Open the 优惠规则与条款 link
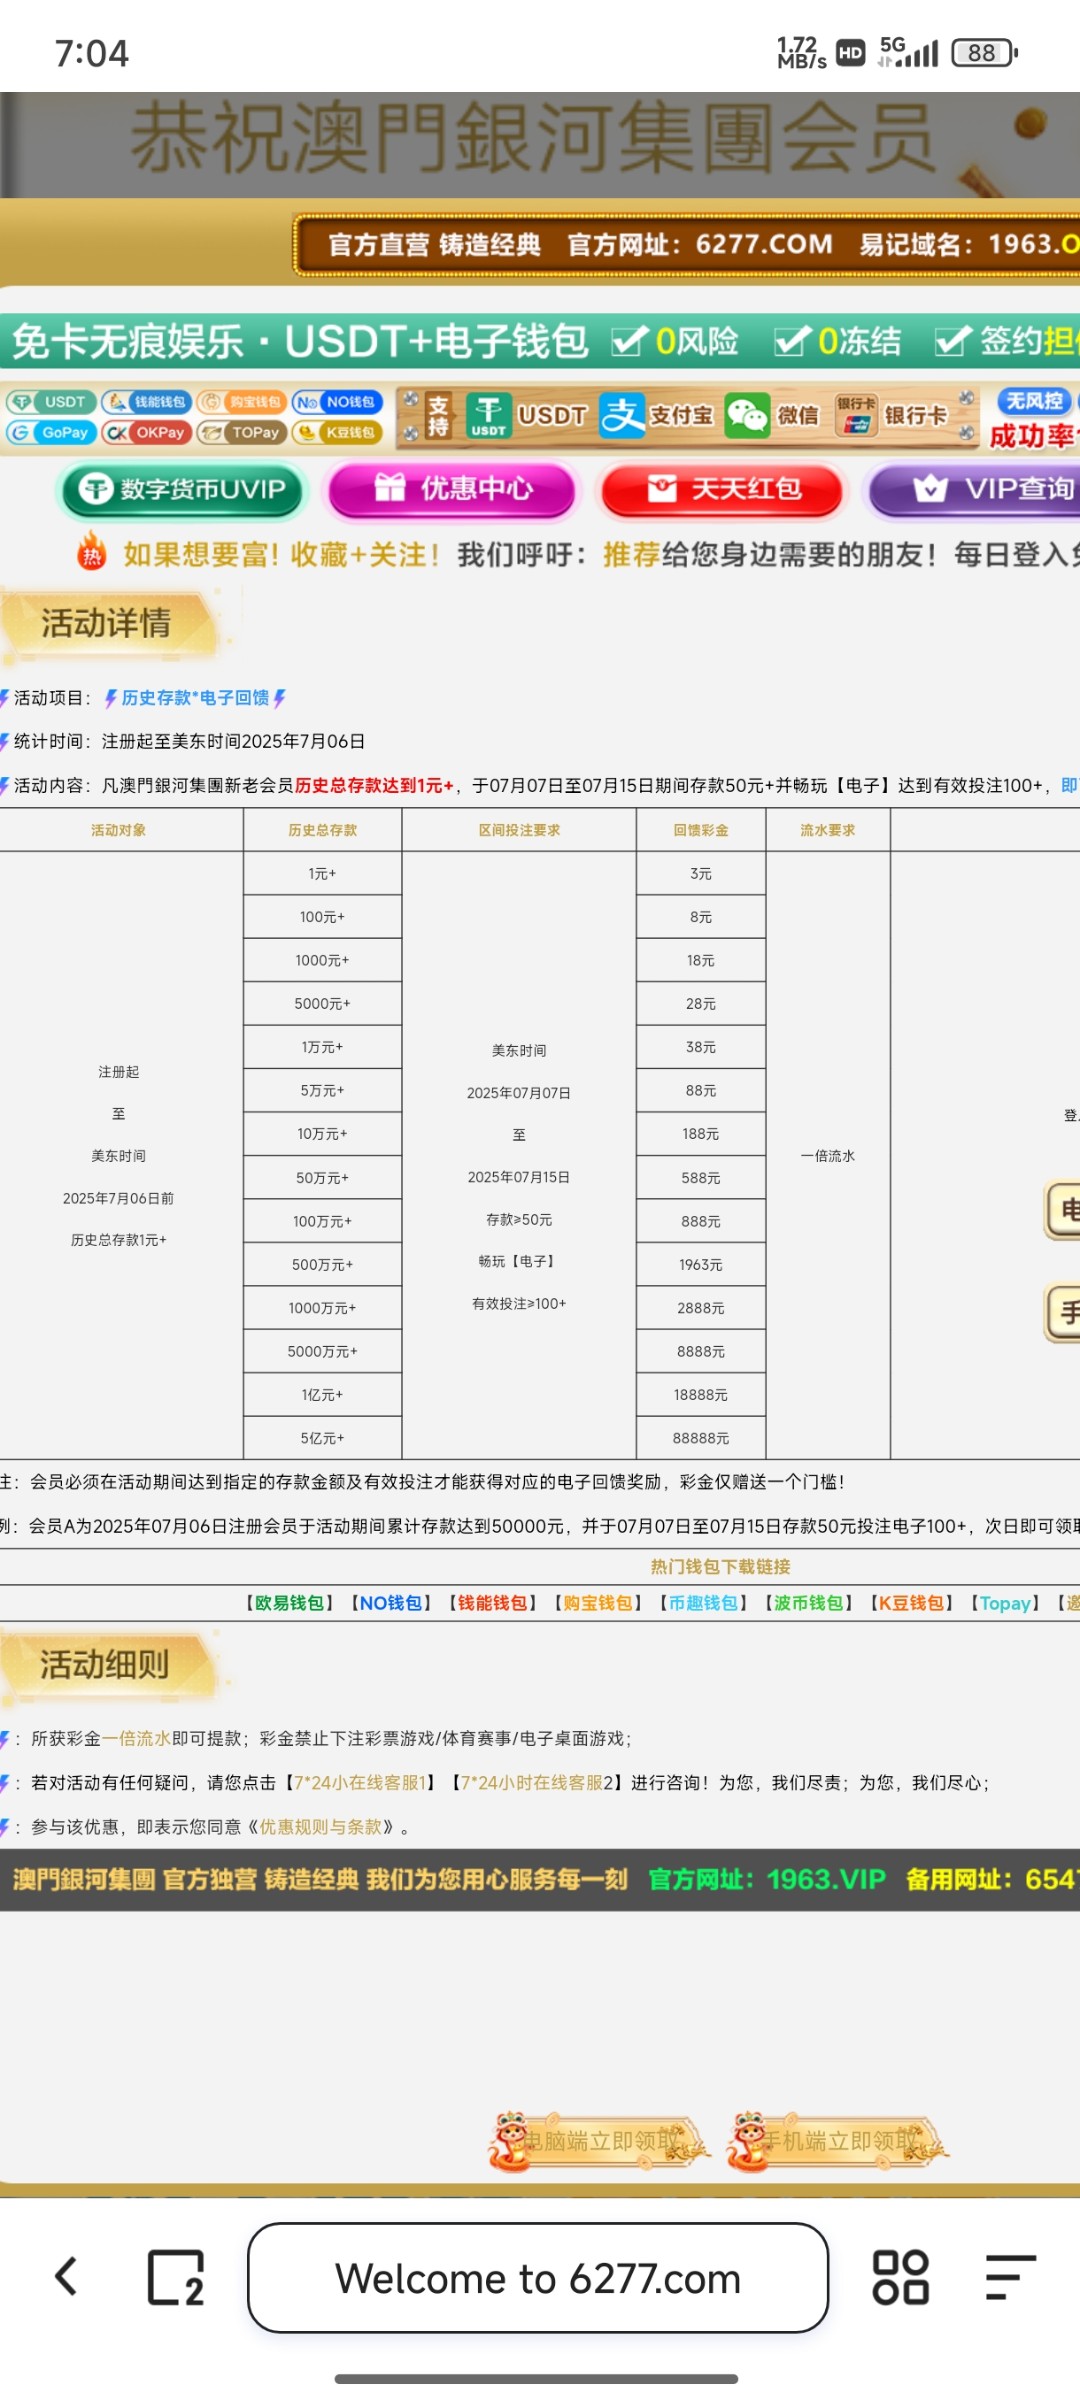 (321, 1827)
